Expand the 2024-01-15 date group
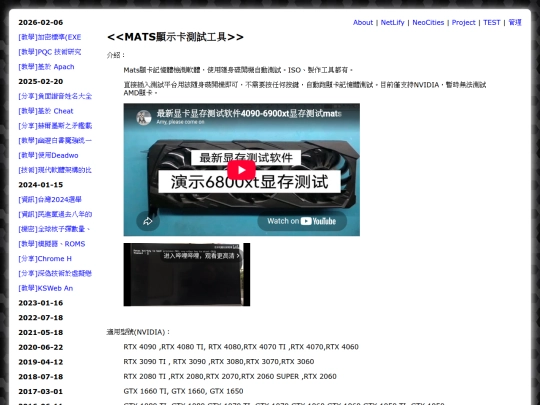 click(x=41, y=185)
